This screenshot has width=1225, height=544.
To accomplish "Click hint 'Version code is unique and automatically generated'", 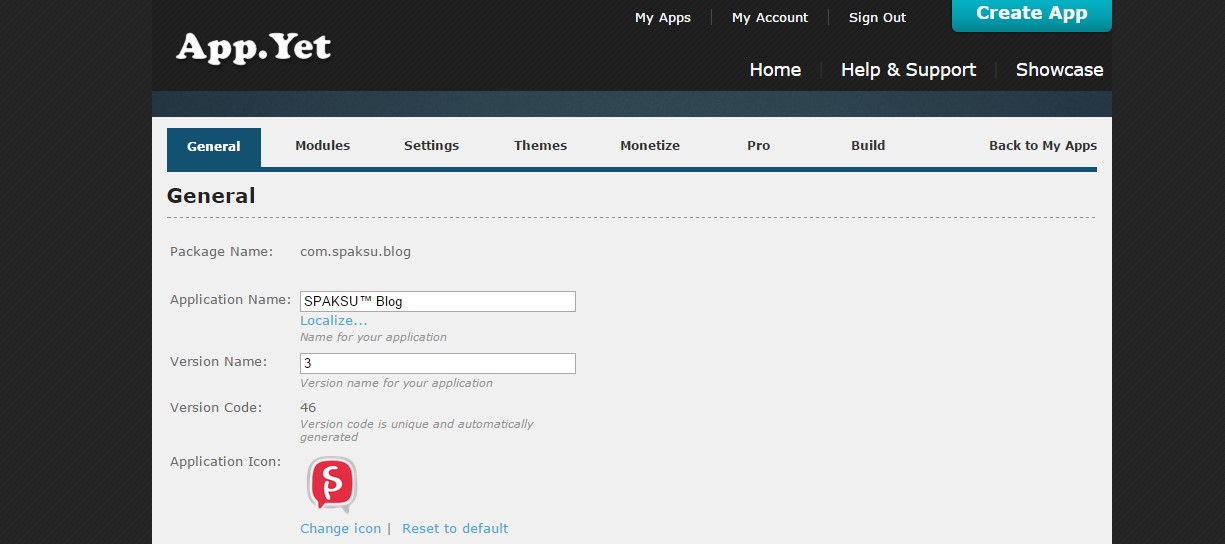I will [x=417, y=430].
